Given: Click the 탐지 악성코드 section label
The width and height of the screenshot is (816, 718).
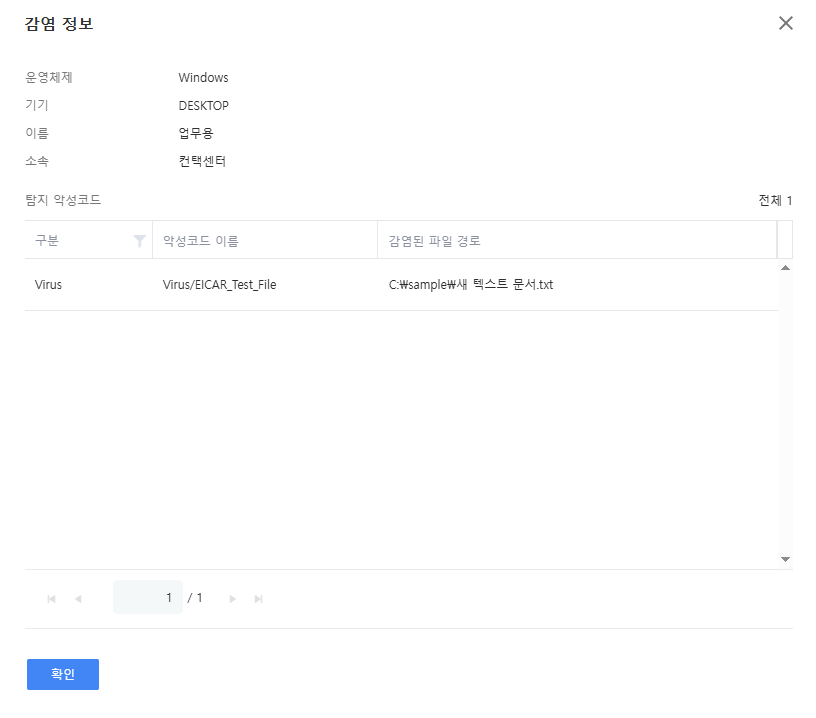Looking at the screenshot, I should [x=63, y=200].
